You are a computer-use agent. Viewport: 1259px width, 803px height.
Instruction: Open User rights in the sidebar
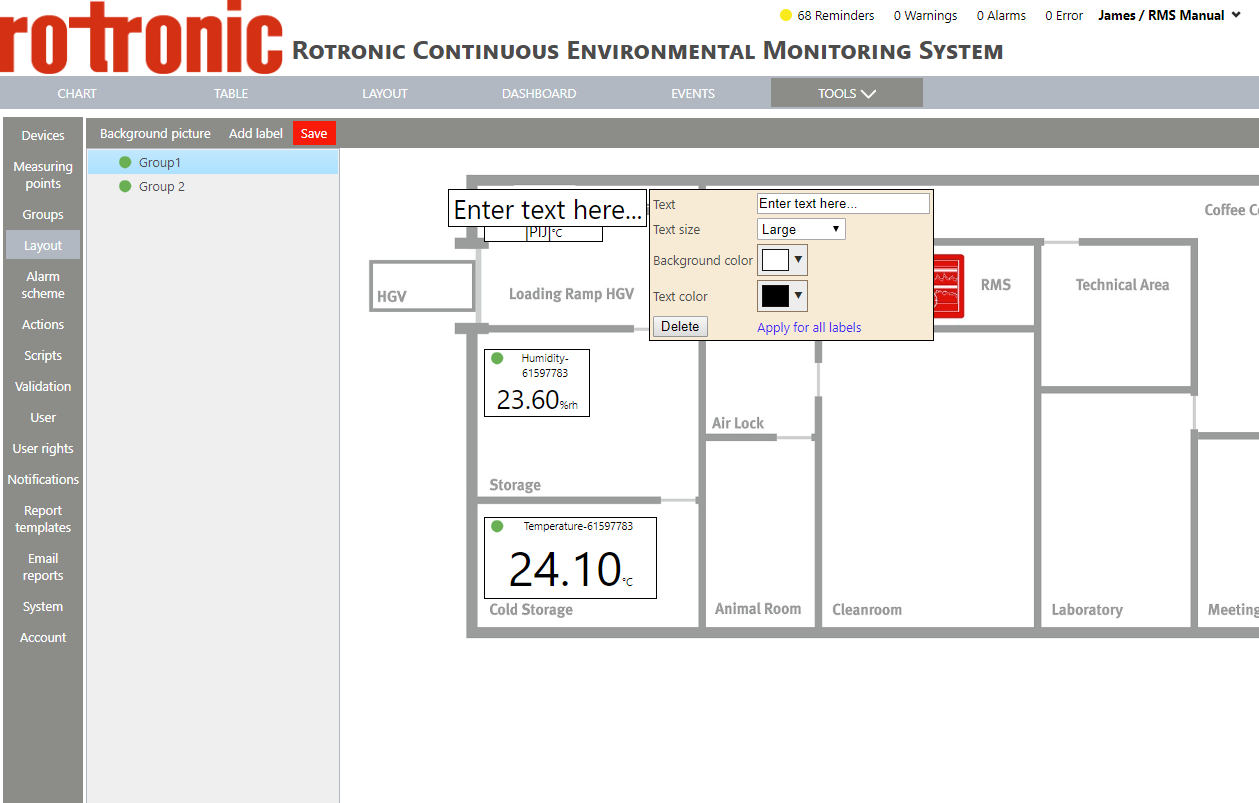[43, 448]
